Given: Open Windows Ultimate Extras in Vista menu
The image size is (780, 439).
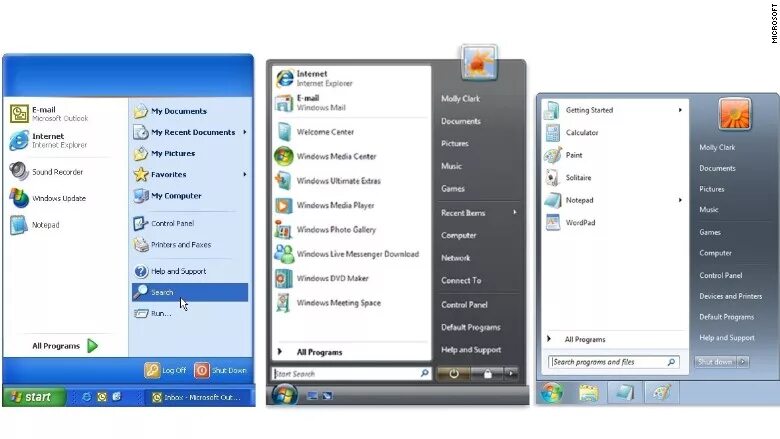Looking at the screenshot, I should coord(327,180).
